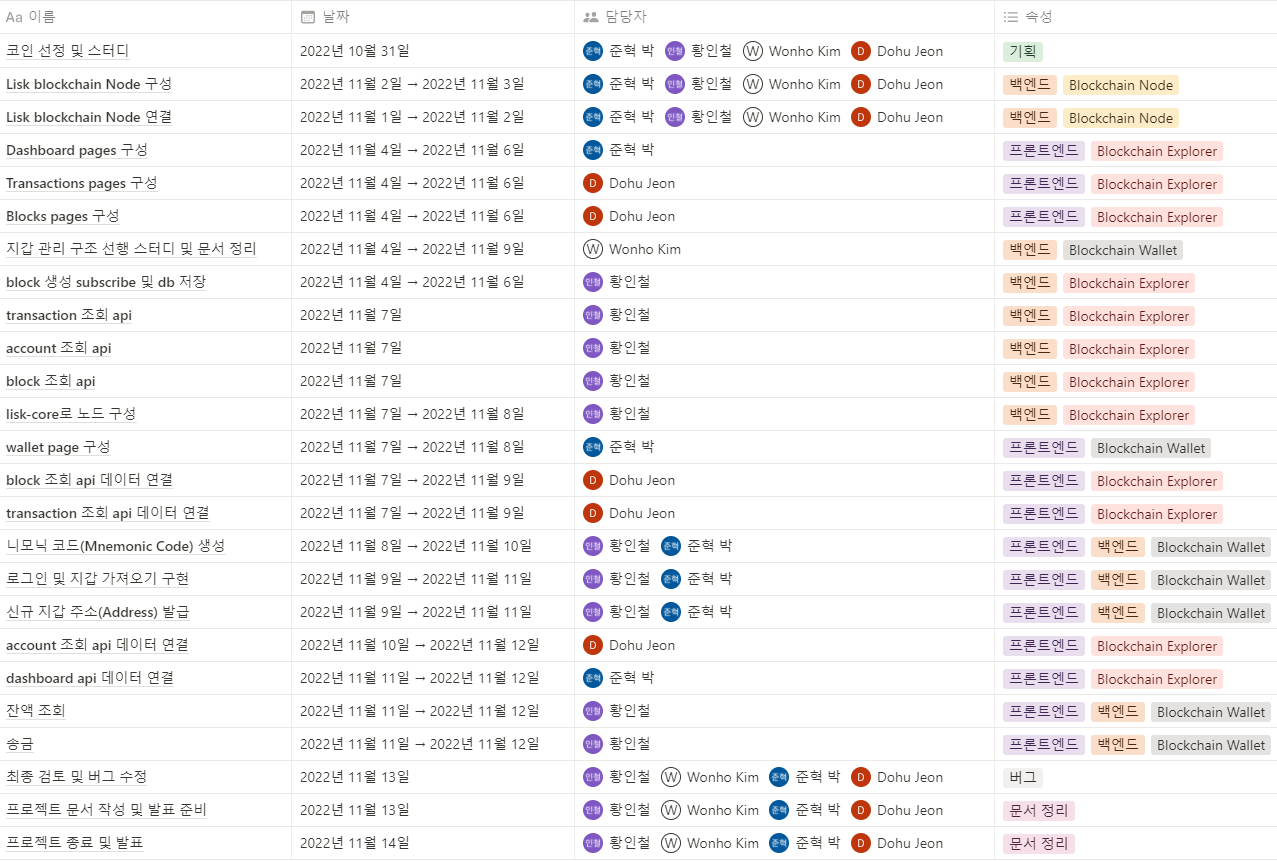The width and height of the screenshot is (1277, 861).
Task: Click 준혁 박 avatar in 코인 선정 및 스터디 row
Action: coord(593,51)
